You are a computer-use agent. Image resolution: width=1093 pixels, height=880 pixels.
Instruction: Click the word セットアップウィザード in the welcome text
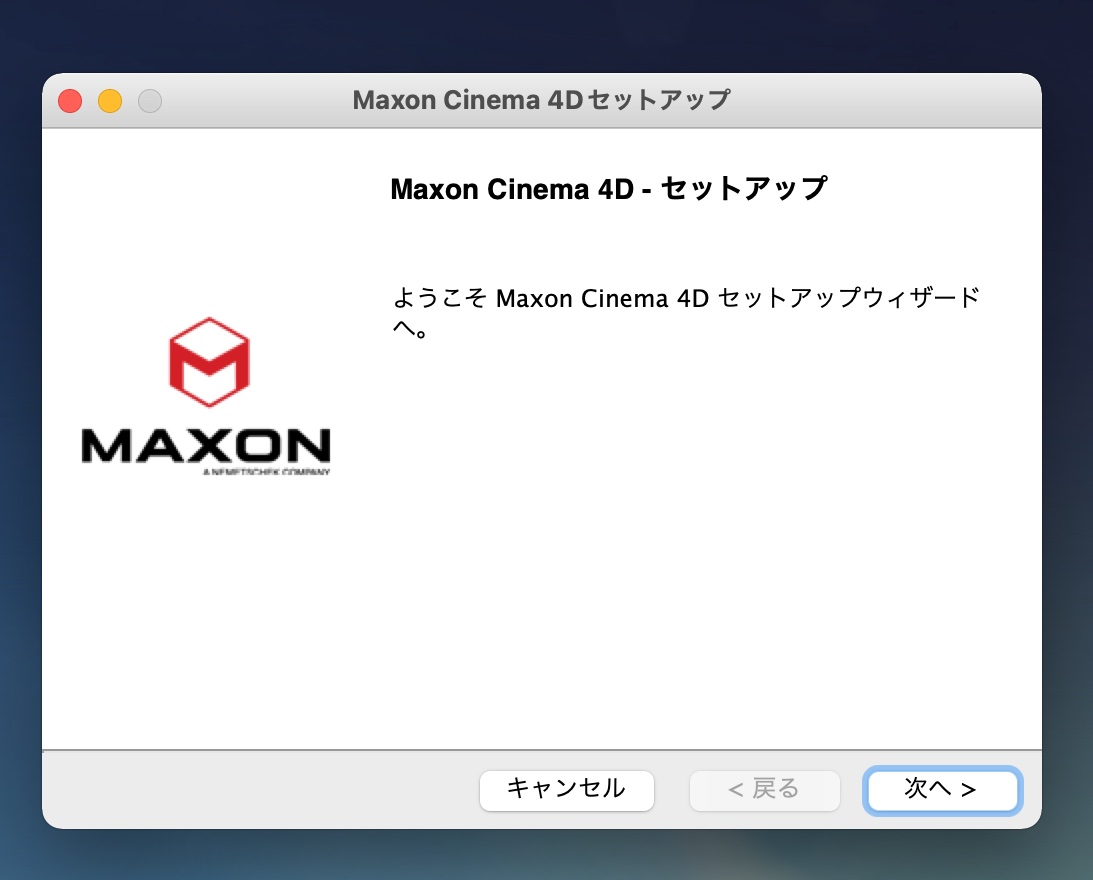(x=848, y=298)
